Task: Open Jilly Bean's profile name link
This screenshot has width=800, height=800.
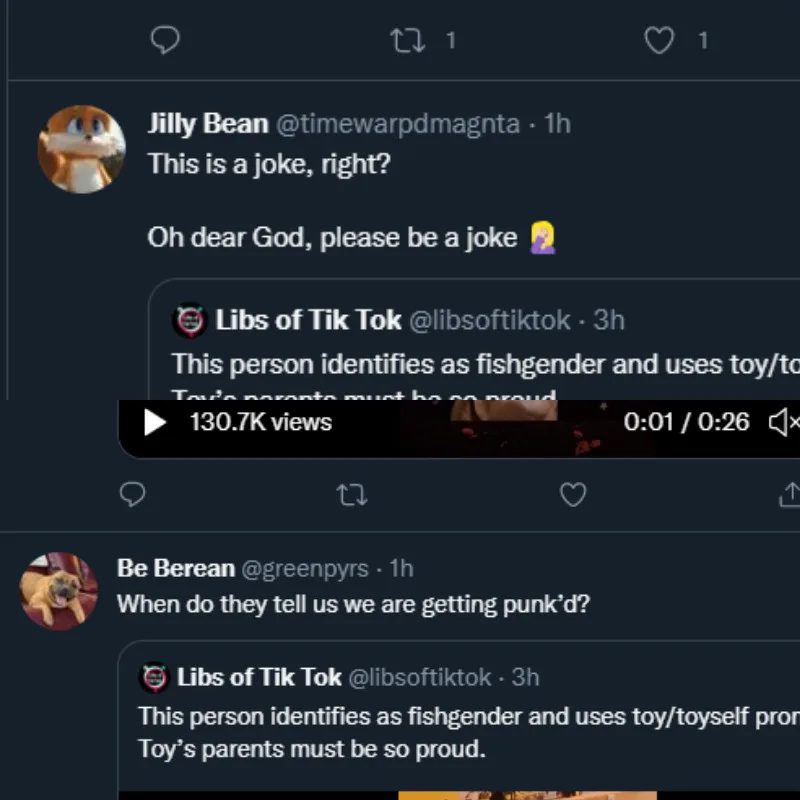Action: point(208,124)
